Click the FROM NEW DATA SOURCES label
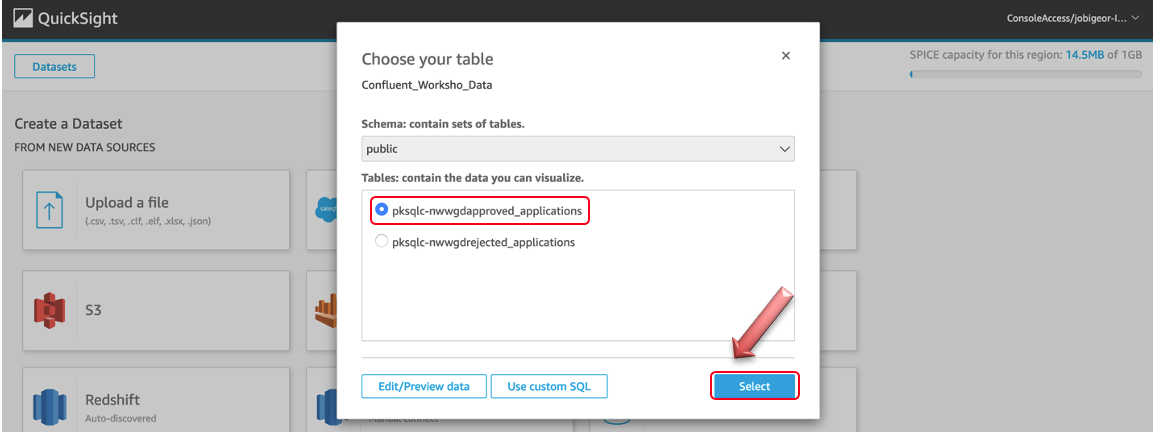This screenshot has height=432, width=1153. tap(85, 148)
